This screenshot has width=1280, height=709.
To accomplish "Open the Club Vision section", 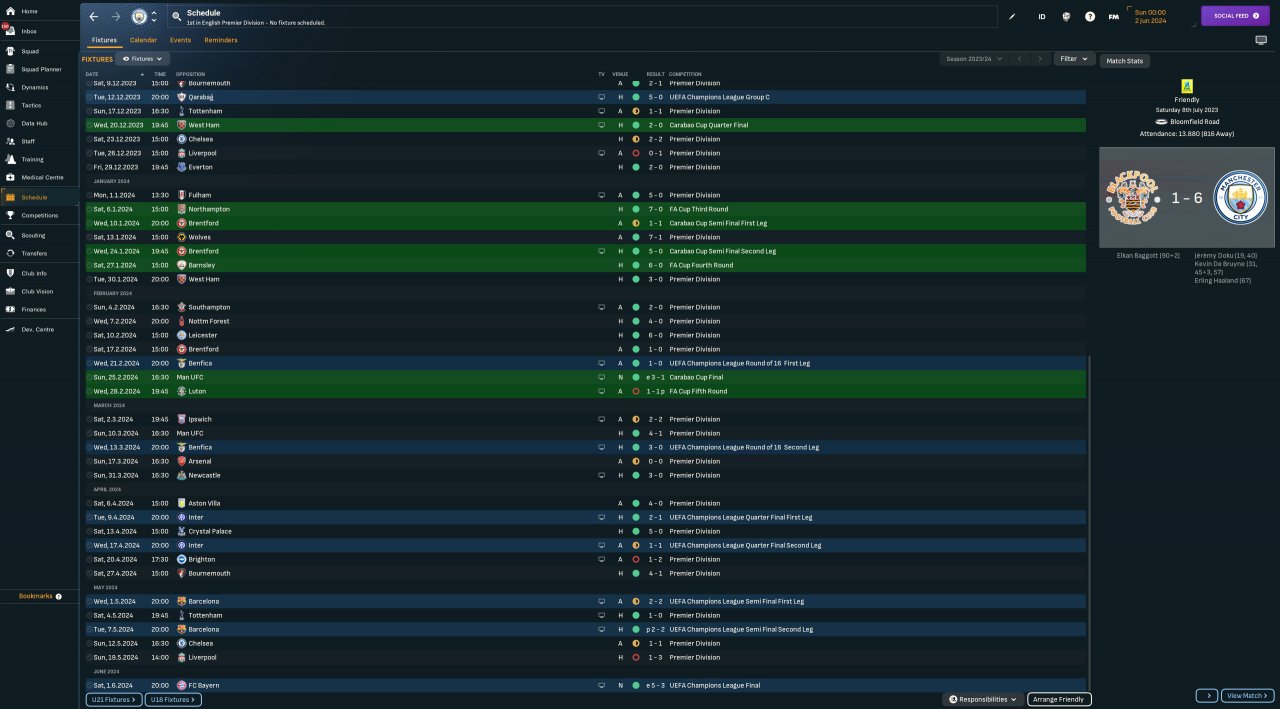I will 39,291.
